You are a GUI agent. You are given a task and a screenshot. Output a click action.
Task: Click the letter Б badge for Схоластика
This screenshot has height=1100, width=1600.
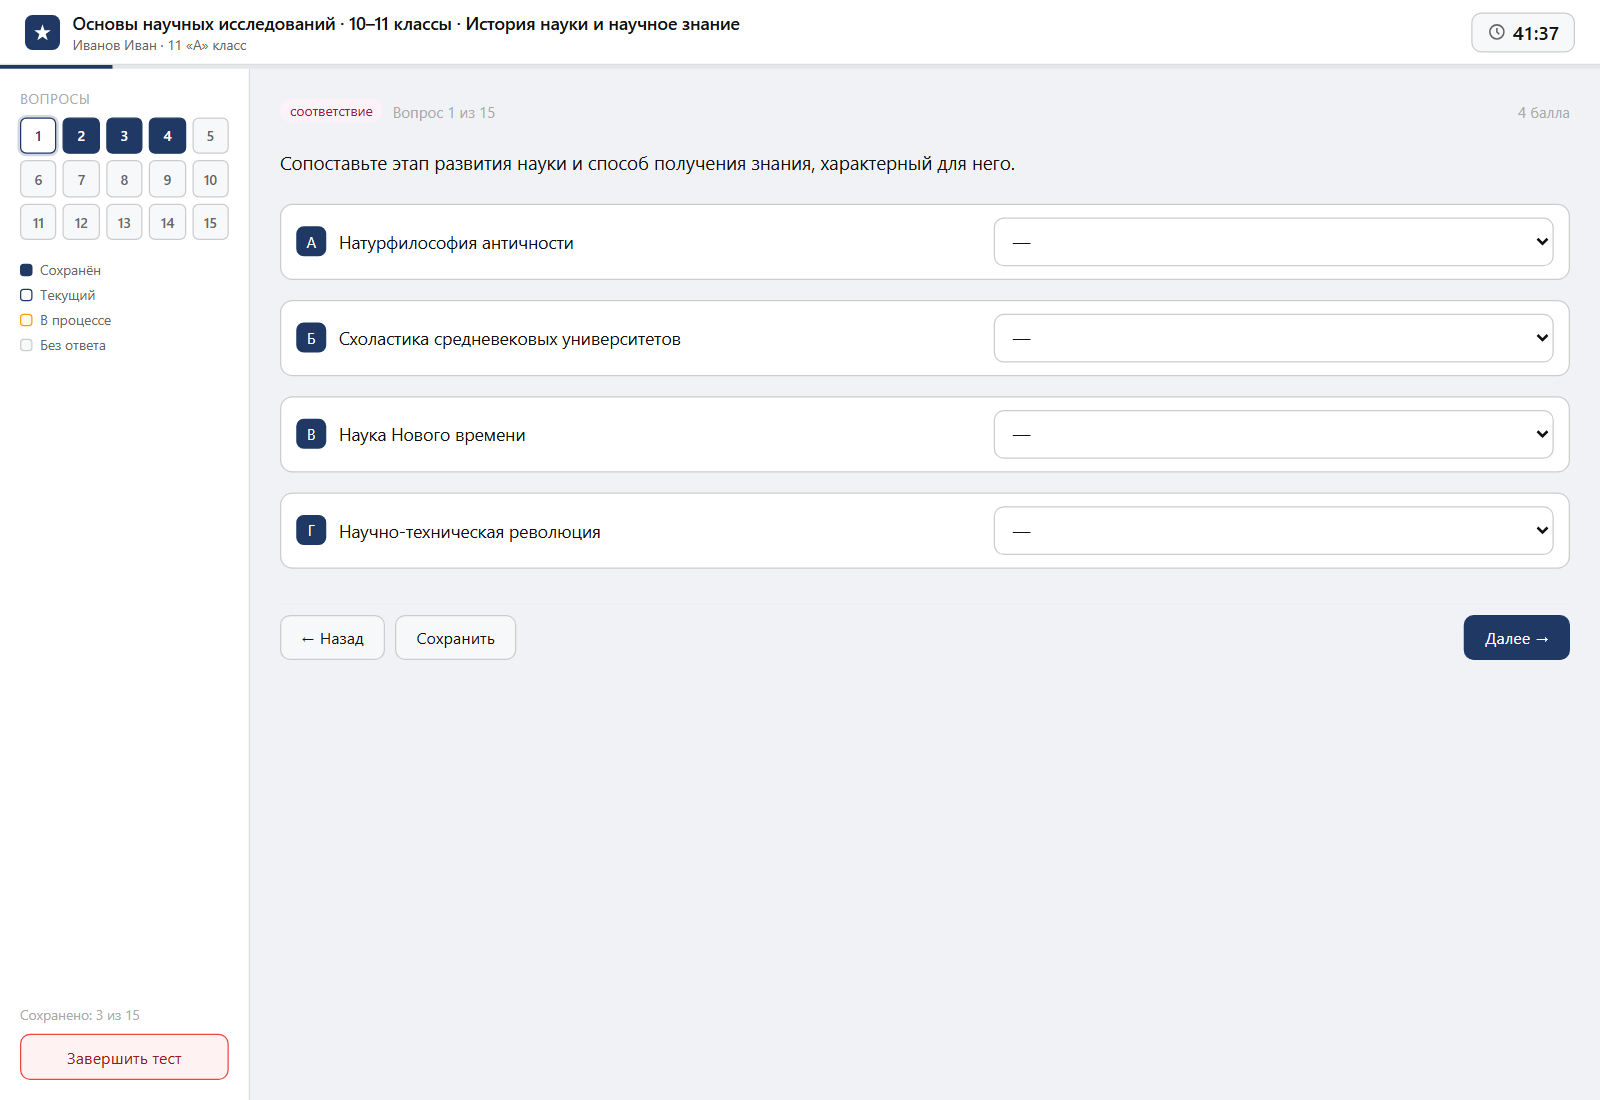(311, 338)
